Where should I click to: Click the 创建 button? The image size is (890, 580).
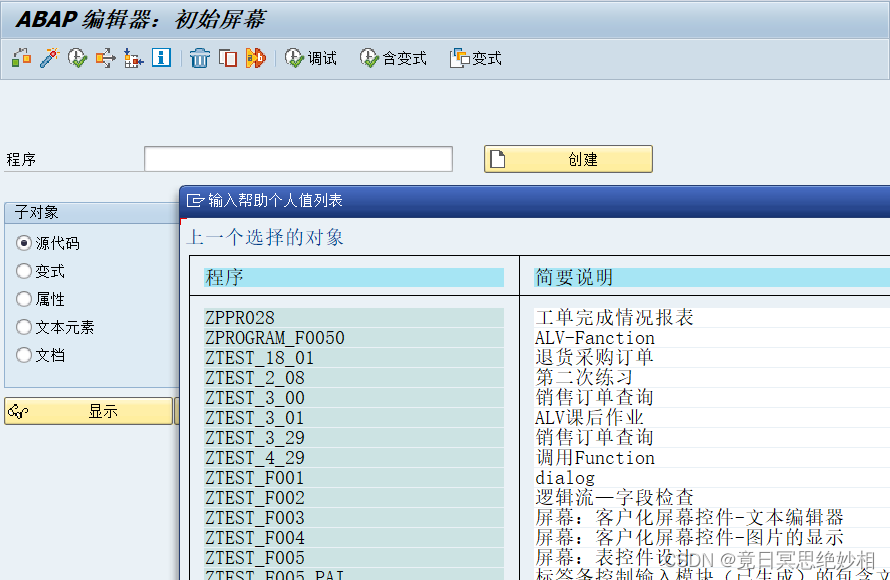(567, 158)
